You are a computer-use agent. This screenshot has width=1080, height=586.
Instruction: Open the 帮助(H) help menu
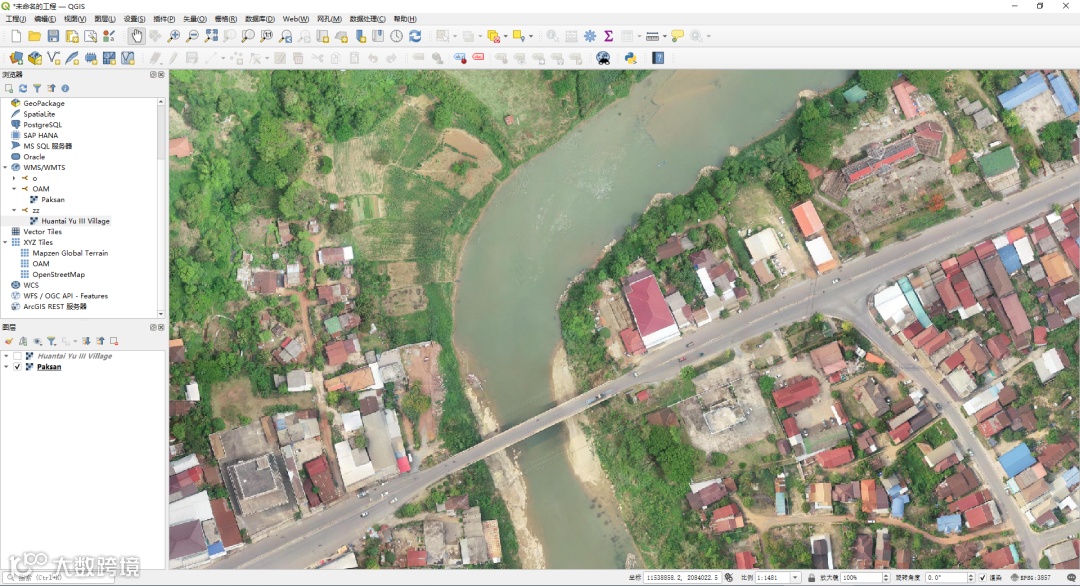[x=405, y=19]
